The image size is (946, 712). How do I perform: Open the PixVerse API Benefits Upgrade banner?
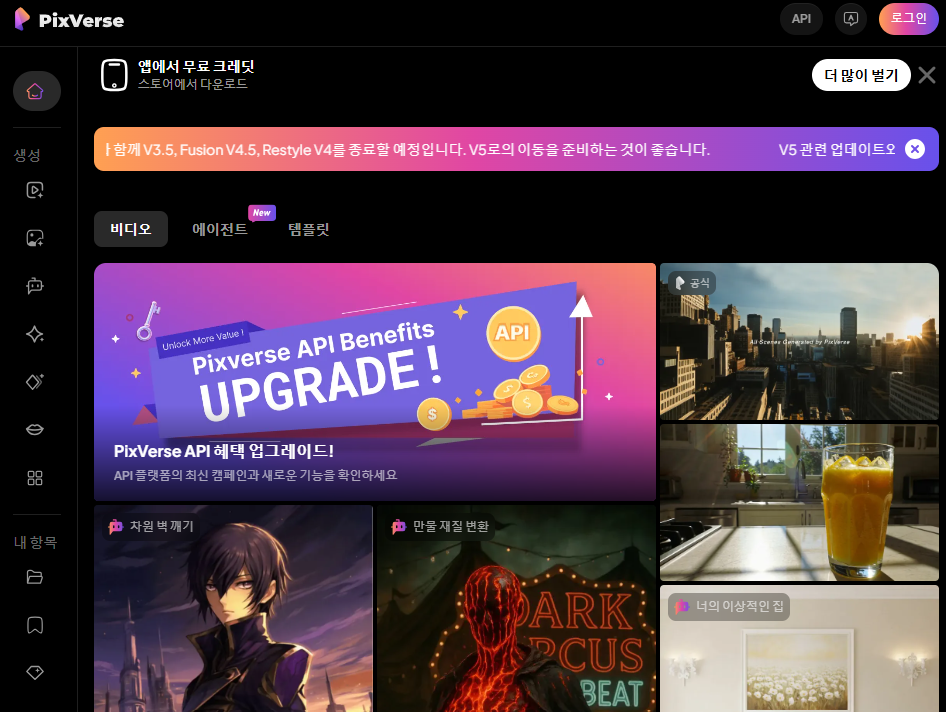(x=375, y=381)
